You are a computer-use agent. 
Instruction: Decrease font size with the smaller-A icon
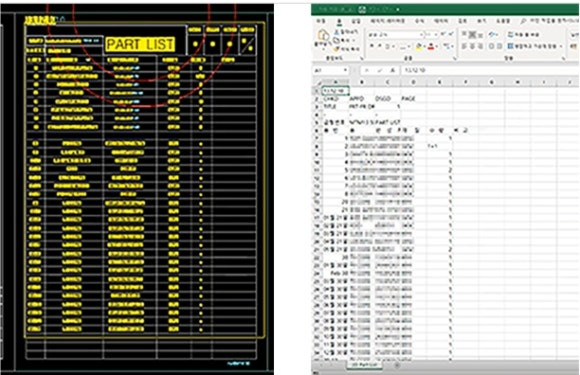tap(451, 34)
